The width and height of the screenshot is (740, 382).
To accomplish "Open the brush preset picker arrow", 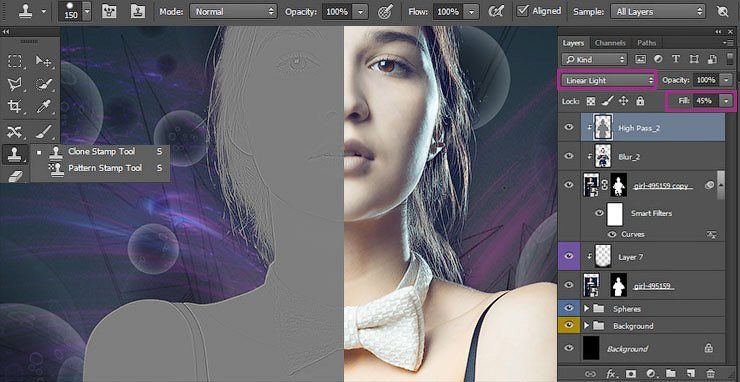I will pyautogui.click(x=87, y=12).
